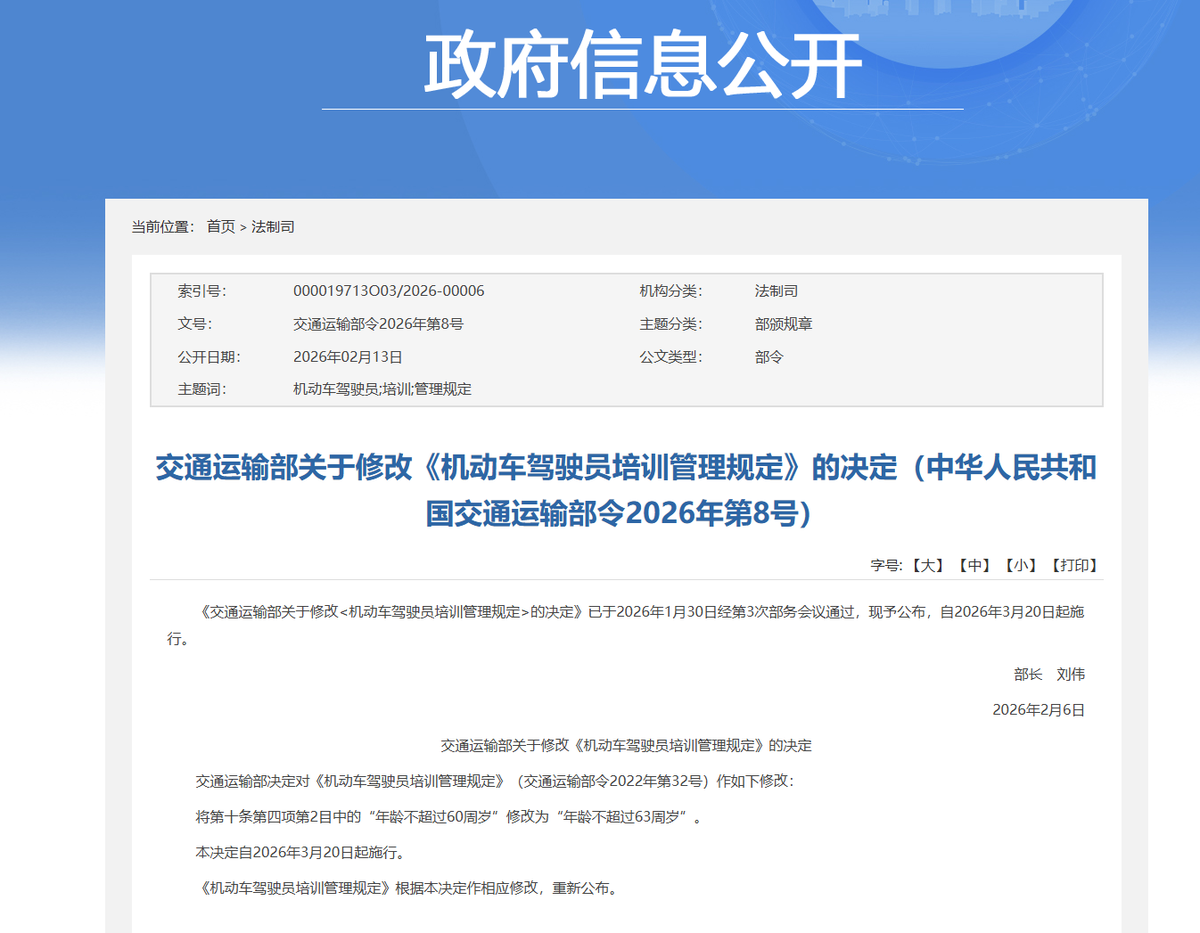The image size is (1200, 933).
Task: Set font size to 大
Action: pyautogui.click(x=928, y=565)
